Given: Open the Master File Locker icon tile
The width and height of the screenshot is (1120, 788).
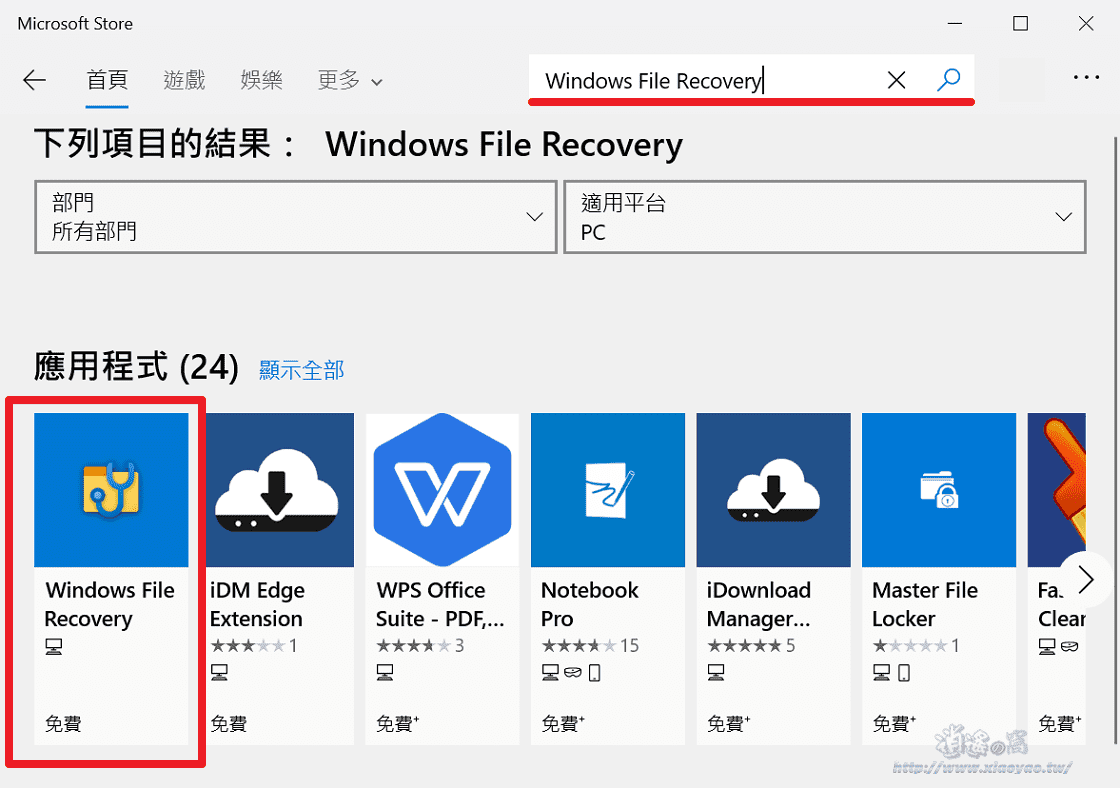Looking at the screenshot, I should [939, 490].
